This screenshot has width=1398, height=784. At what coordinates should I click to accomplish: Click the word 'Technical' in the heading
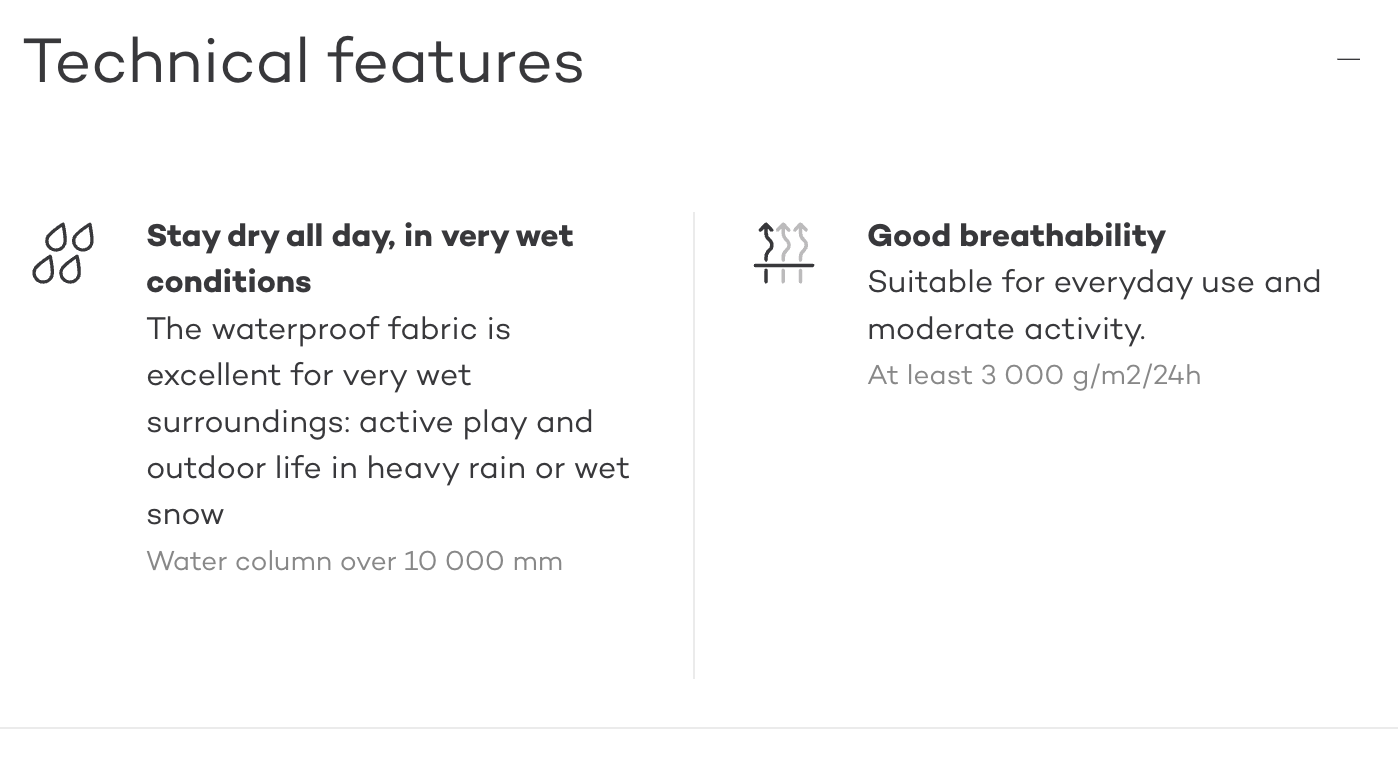point(166,62)
